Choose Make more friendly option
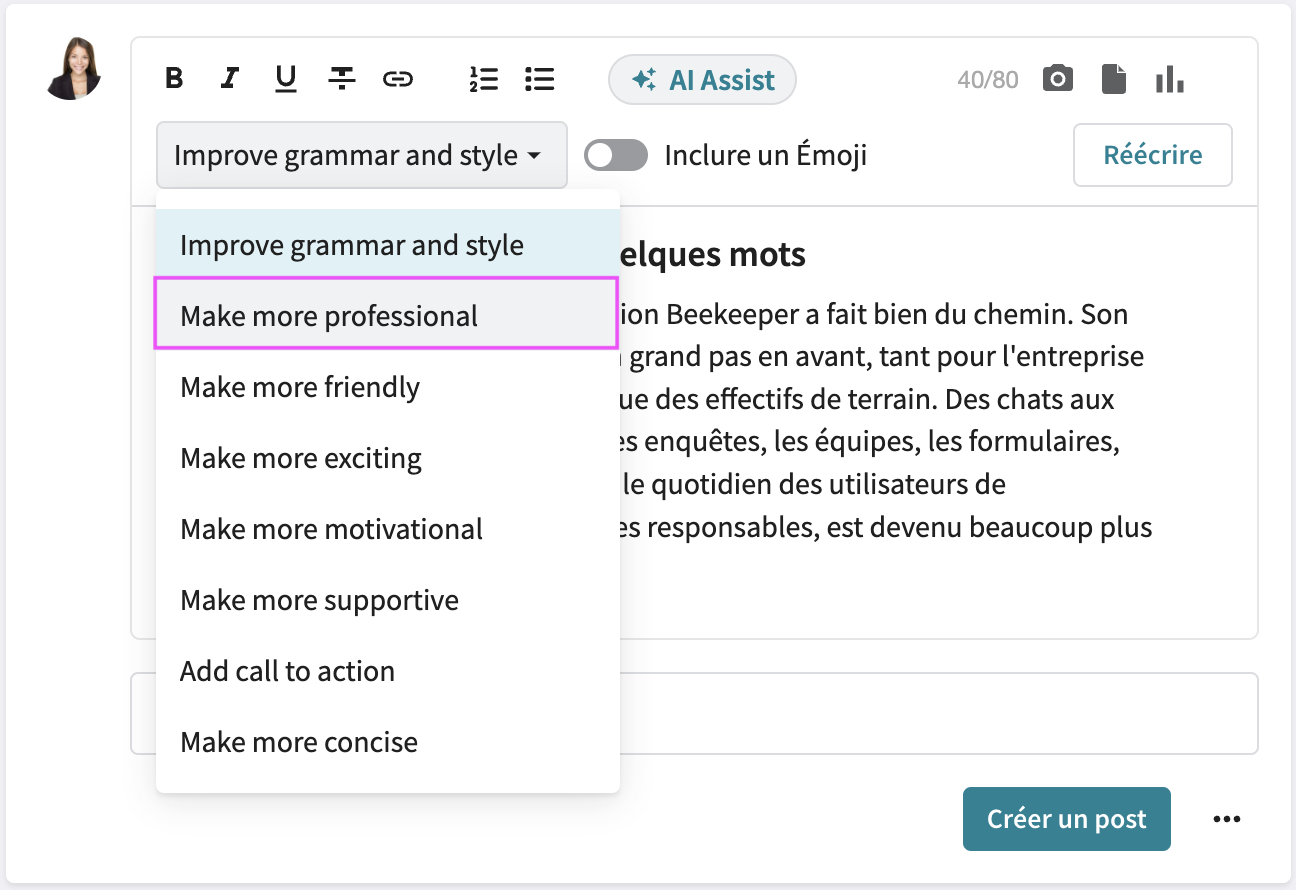The width and height of the screenshot is (1296, 890). click(300, 387)
